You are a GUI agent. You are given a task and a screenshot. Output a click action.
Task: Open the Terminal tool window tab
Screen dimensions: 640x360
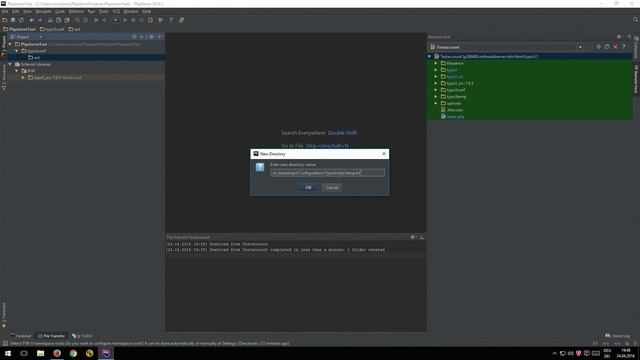20,336
